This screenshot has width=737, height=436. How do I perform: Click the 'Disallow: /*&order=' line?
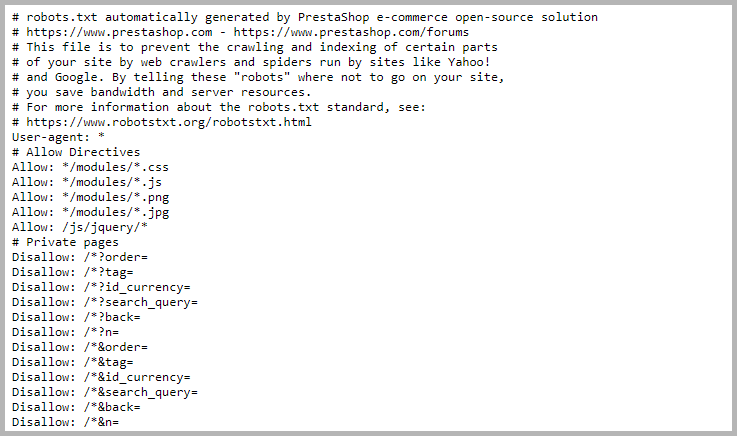point(79,348)
